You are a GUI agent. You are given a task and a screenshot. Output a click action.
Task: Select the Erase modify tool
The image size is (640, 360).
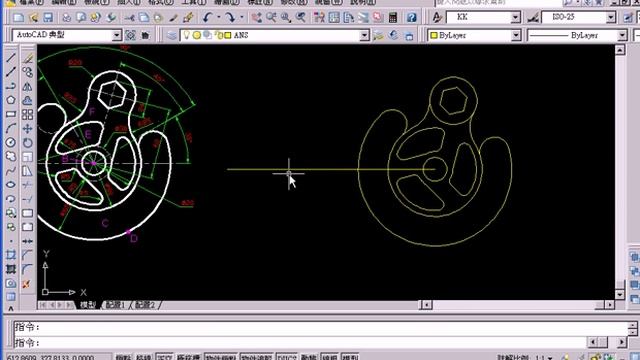(27, 58)
